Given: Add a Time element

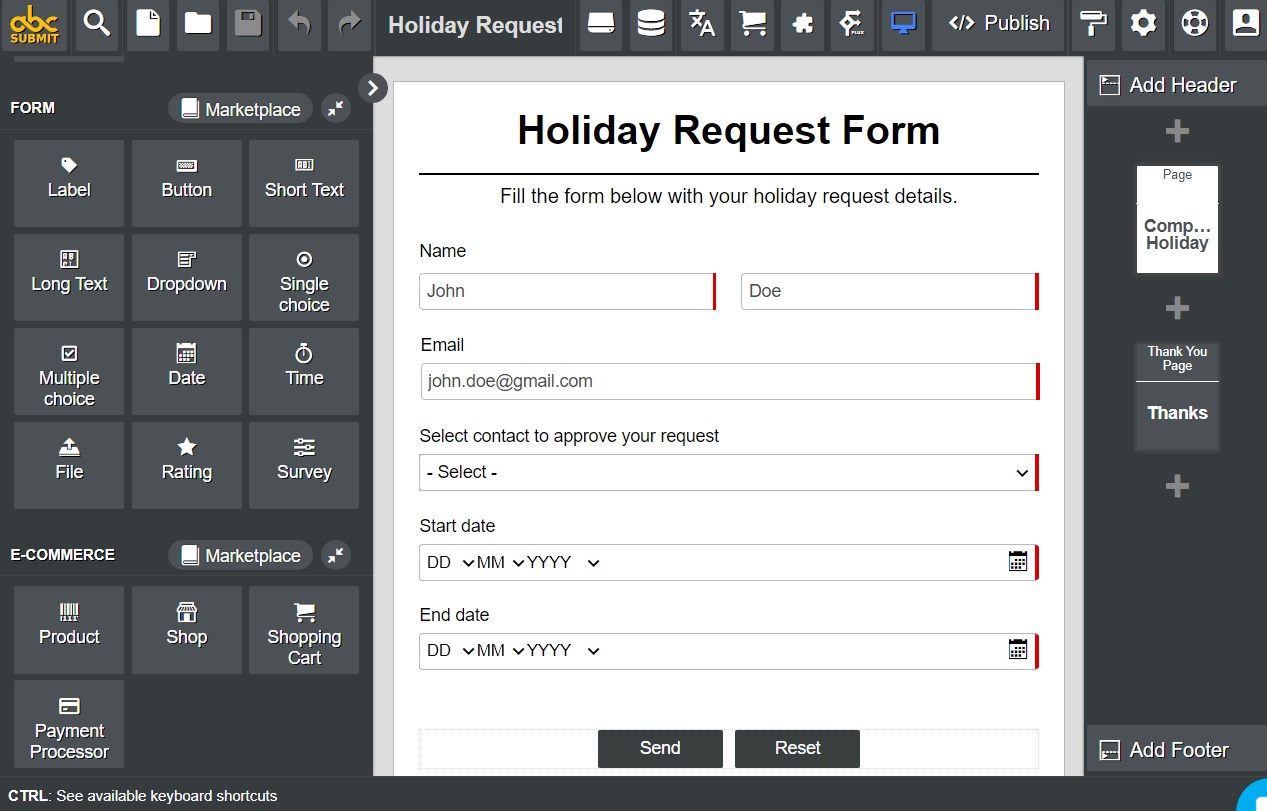Looking at the screenshot, I should point(304,371).
